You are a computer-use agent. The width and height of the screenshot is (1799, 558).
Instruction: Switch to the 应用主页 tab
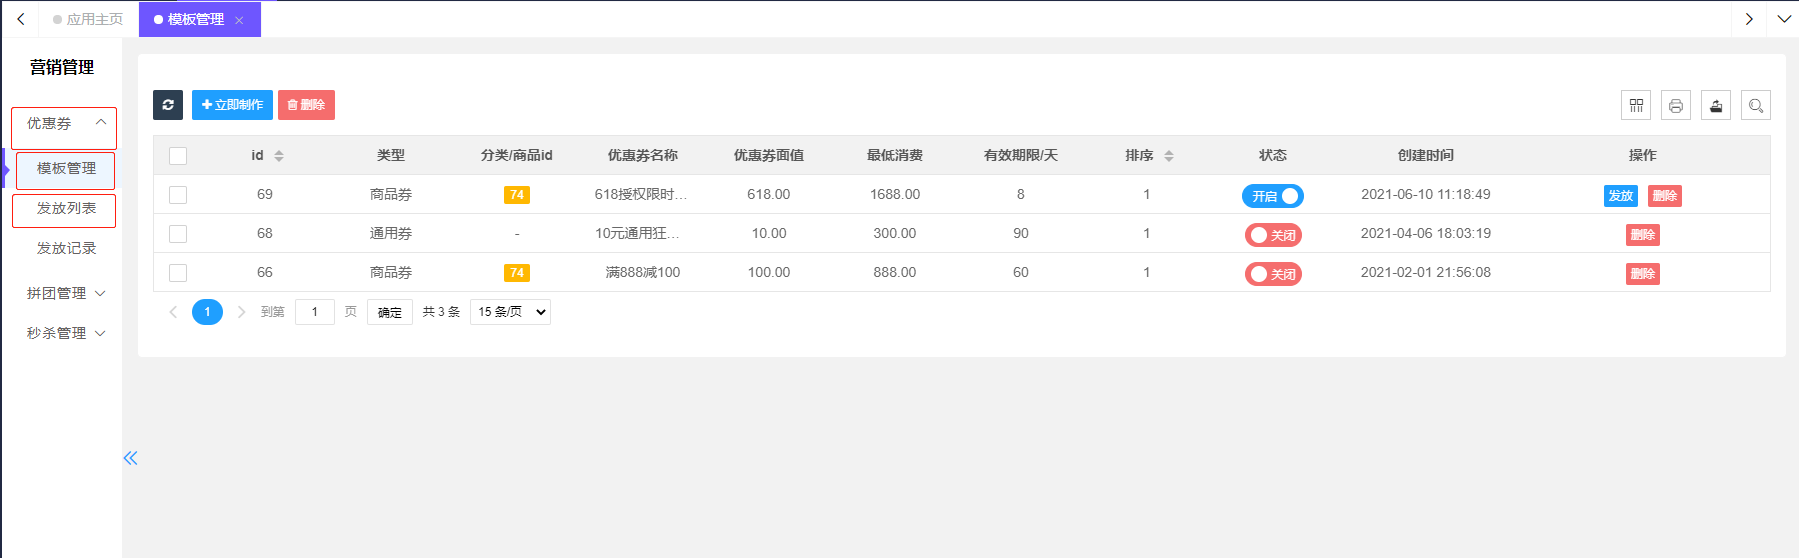pyautogui.click(x=88, y=19)
